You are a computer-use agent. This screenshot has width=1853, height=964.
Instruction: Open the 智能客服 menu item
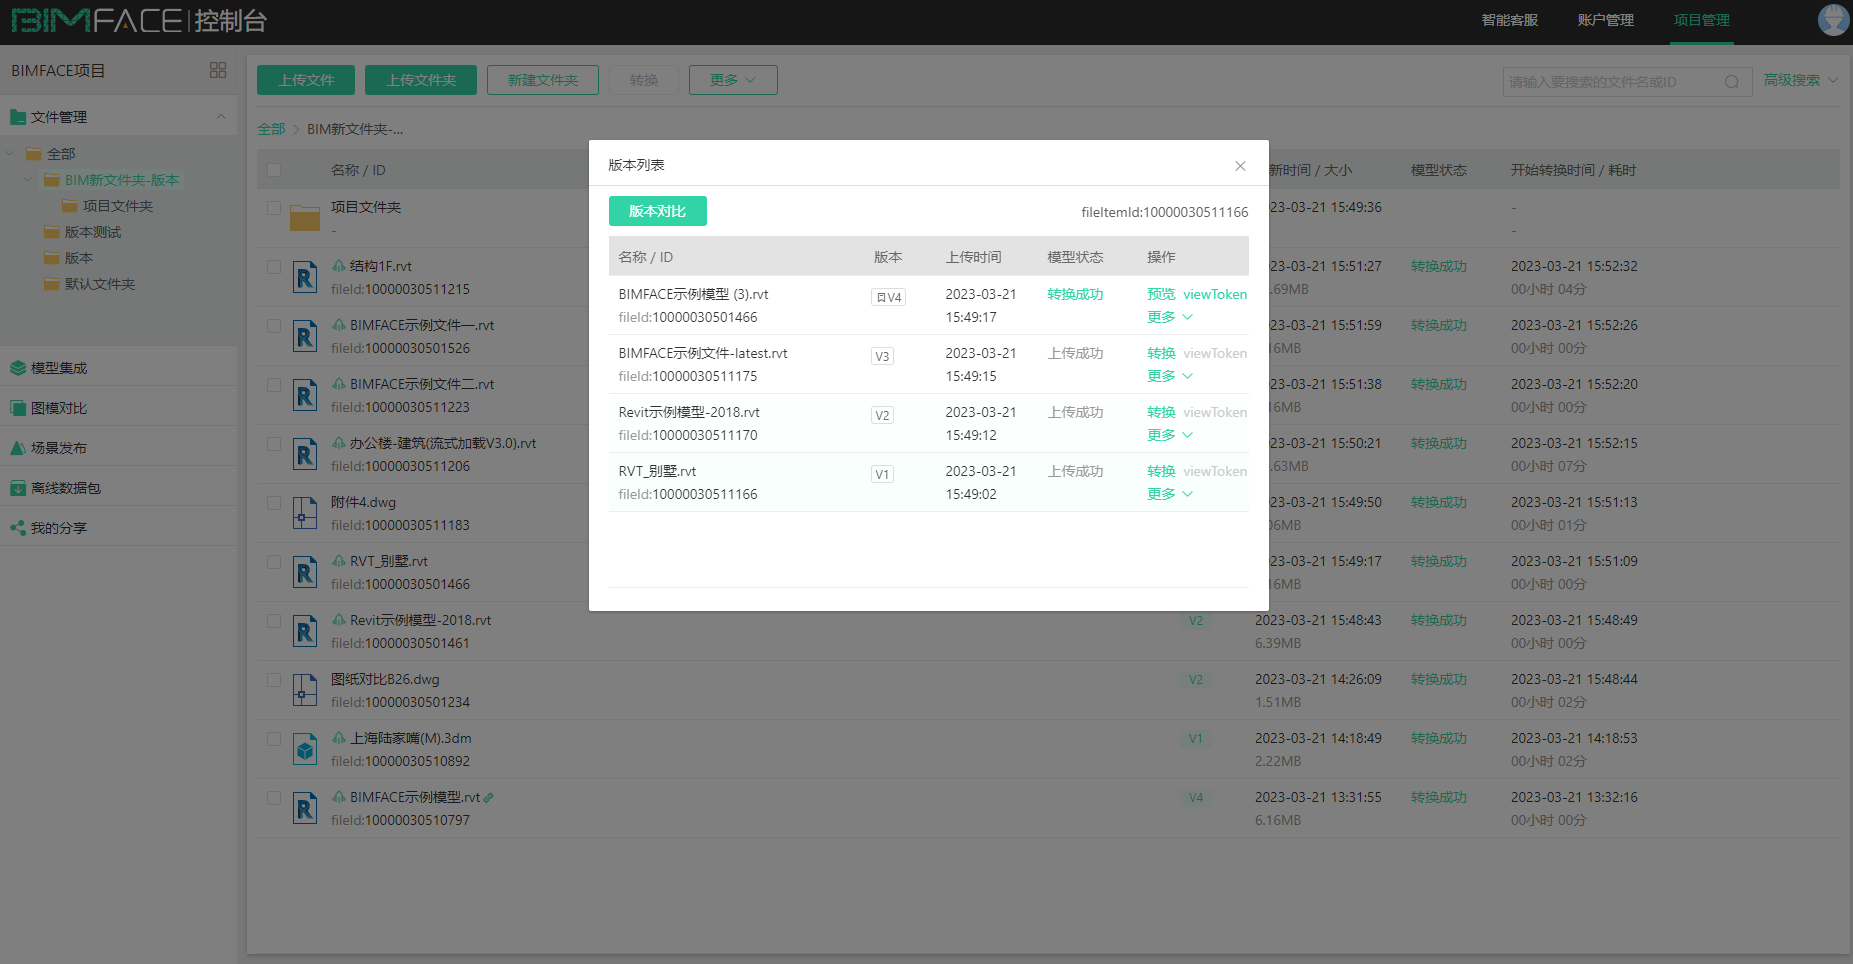point(1509,20)
